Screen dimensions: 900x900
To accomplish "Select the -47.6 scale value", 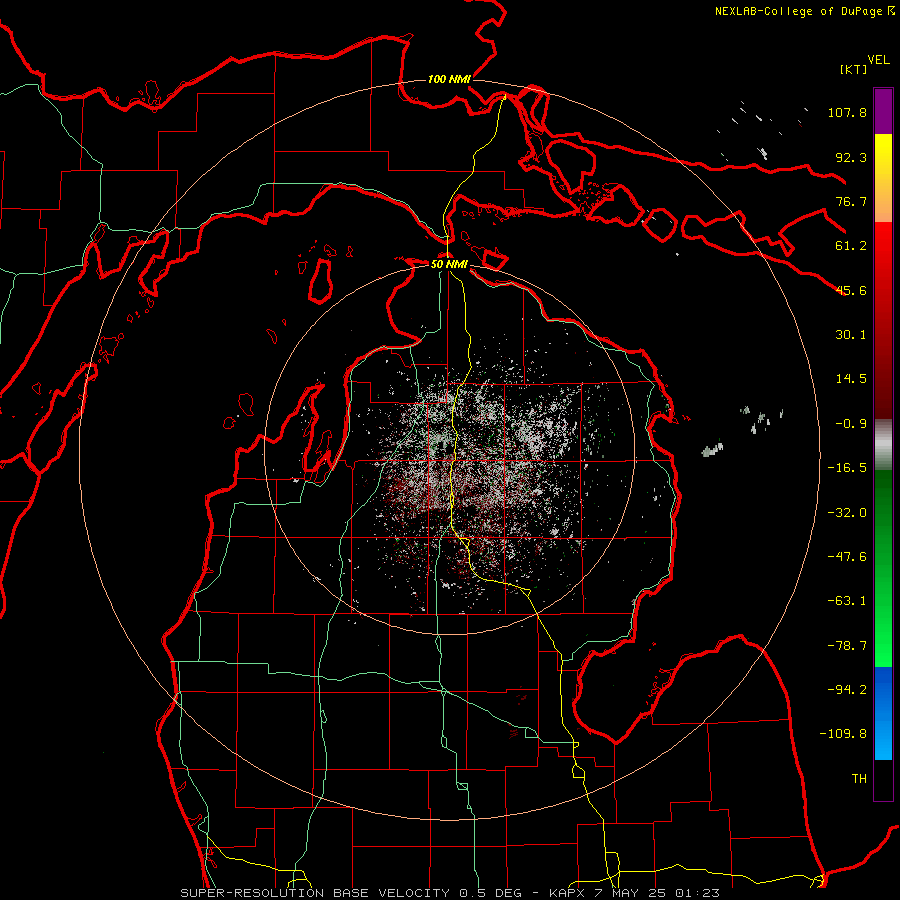I will click(847, 557).
